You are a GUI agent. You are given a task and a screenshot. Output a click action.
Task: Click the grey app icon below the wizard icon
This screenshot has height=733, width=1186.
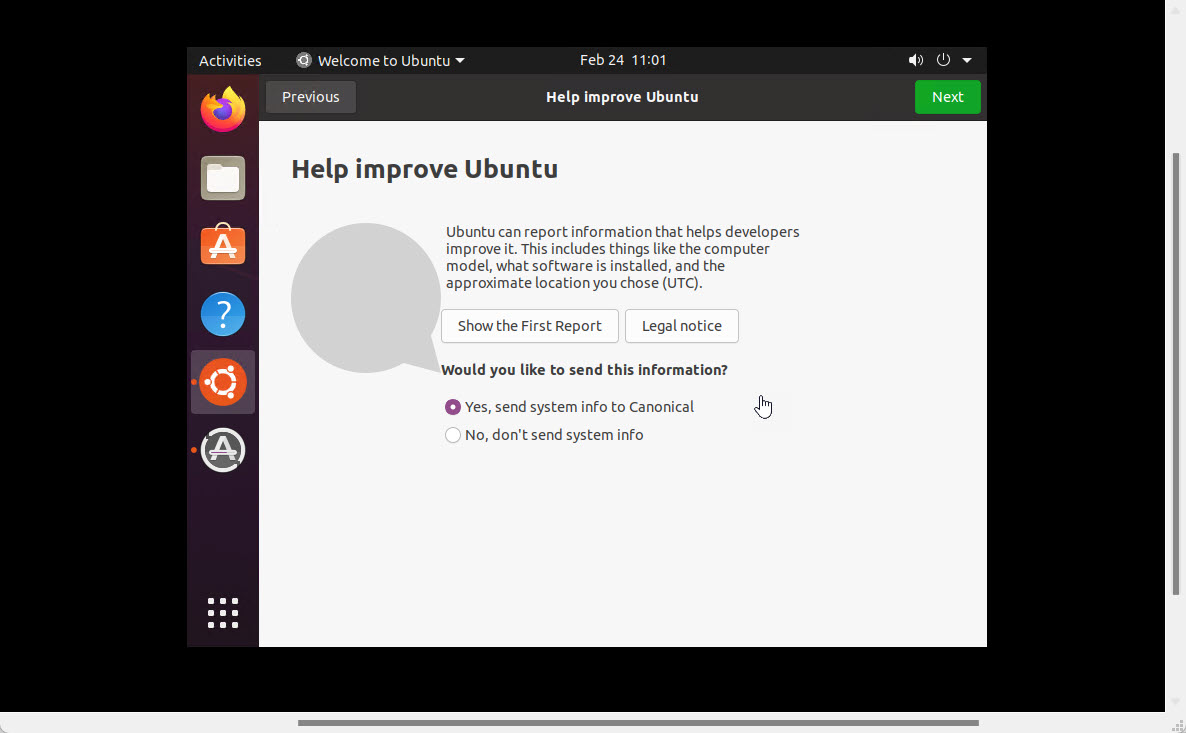pos(222,450)
